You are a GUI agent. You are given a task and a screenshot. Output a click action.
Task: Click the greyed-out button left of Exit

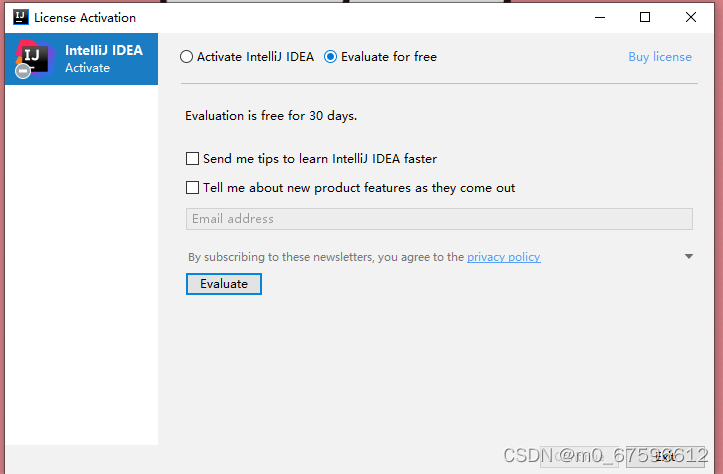(x=578, y=455)
